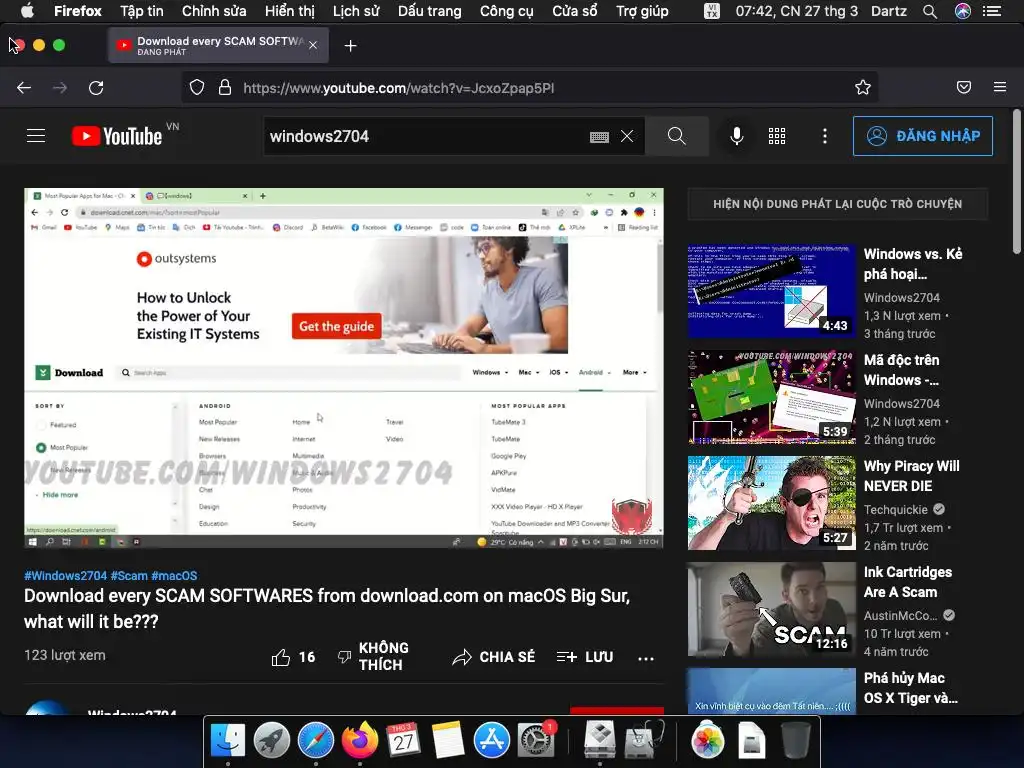Open YouTube guide sidebar menu
This screenshot has height=768, width=1024.
(36, 136)
